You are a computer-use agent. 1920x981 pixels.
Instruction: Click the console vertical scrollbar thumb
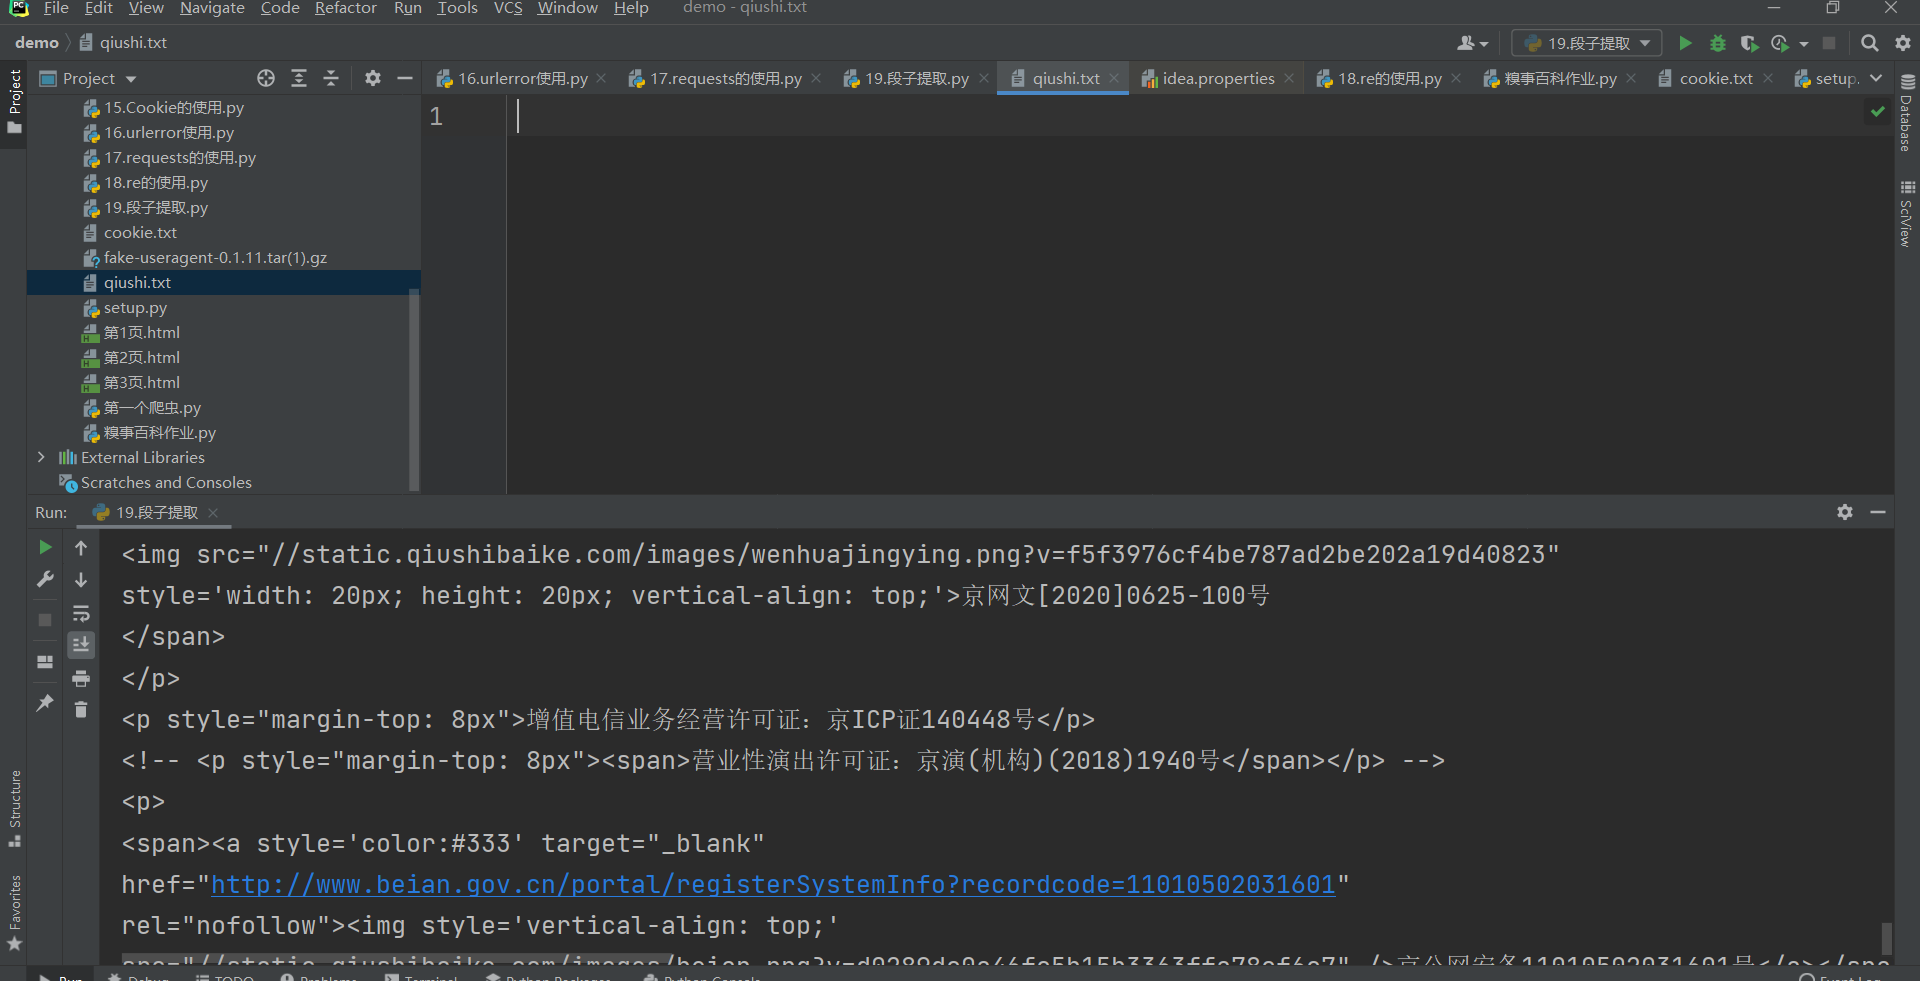coord(1886,939)
